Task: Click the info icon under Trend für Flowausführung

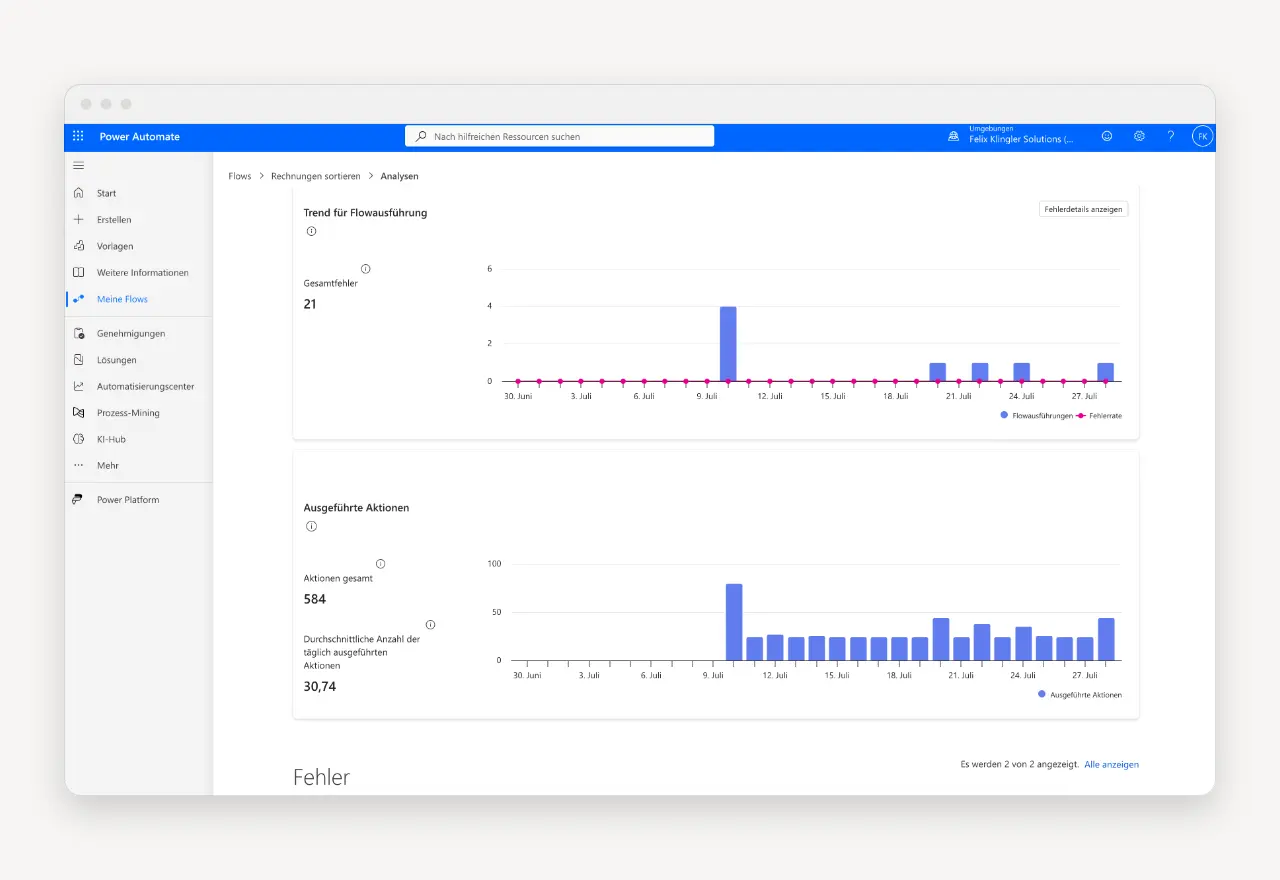Action: [311, 231]
